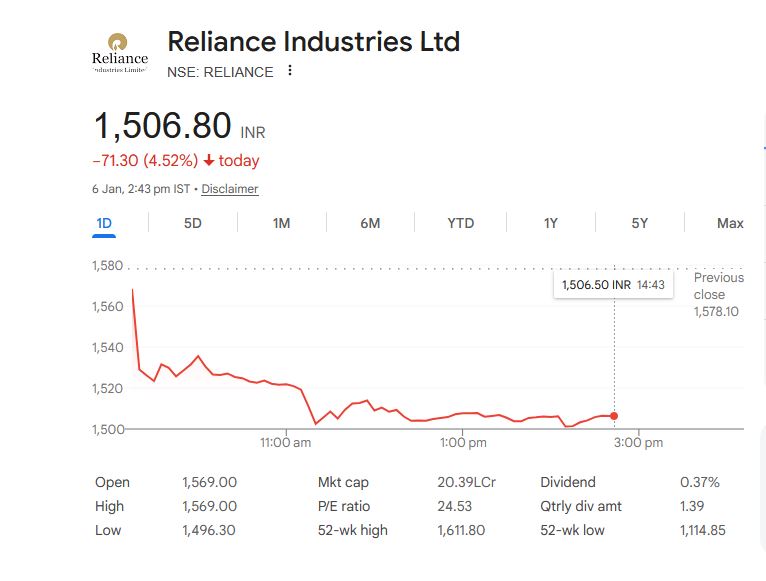Switch to the YTD tab
The image size is (766, 581).
pos(460,223)
